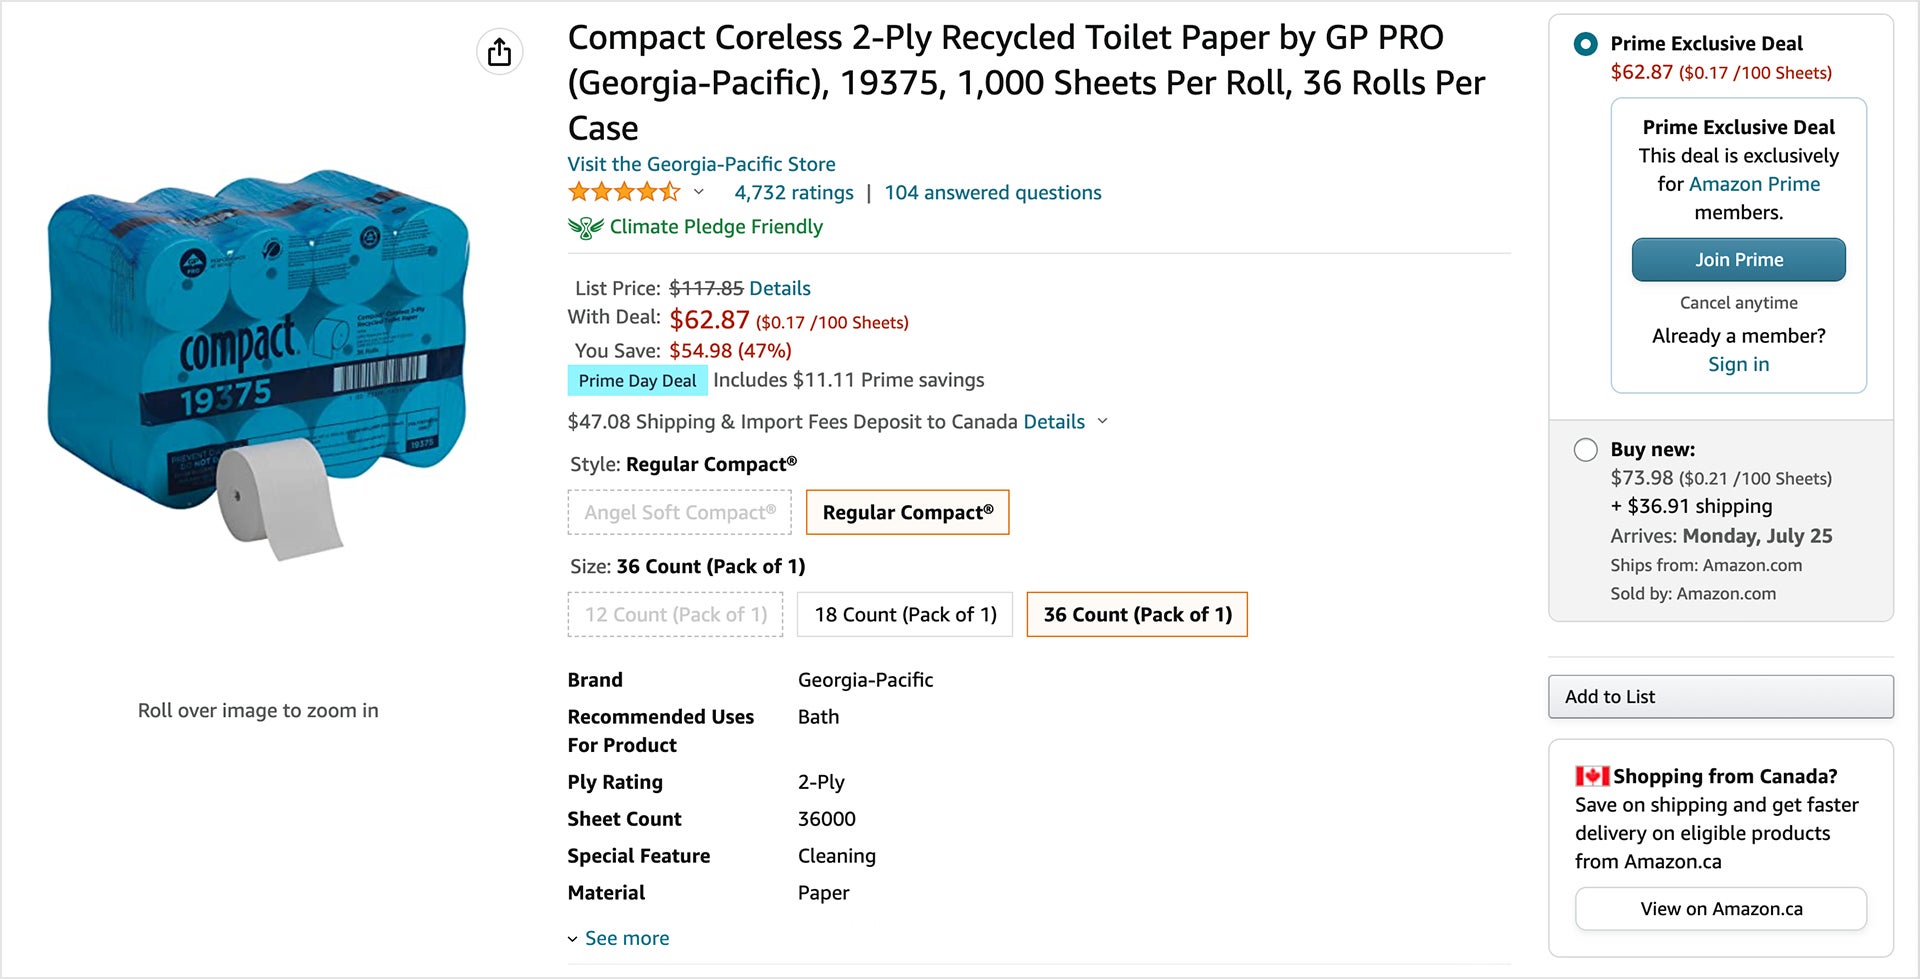Visit the Georgia-Pacific Store link
The image size is (1920, 979).
(700, 163)
